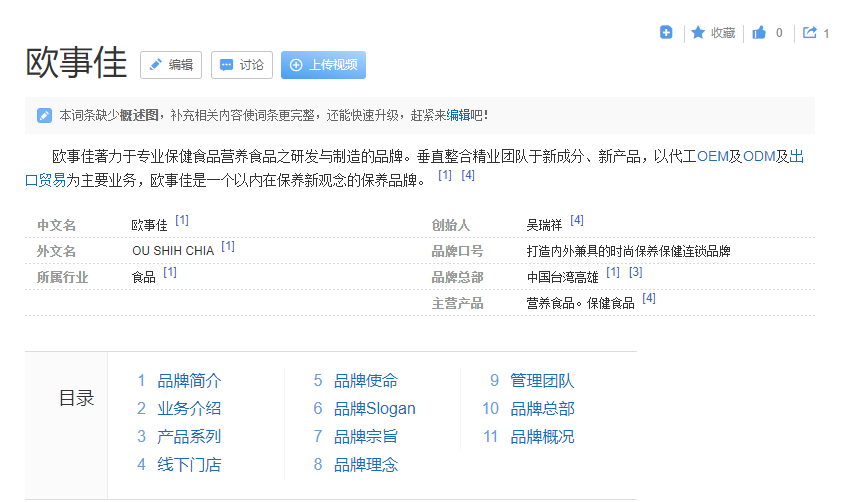Image resolution: width=841 pixels, height=502 pixels.
Task: Open the ODM link in summary
Action: (759, 157)
